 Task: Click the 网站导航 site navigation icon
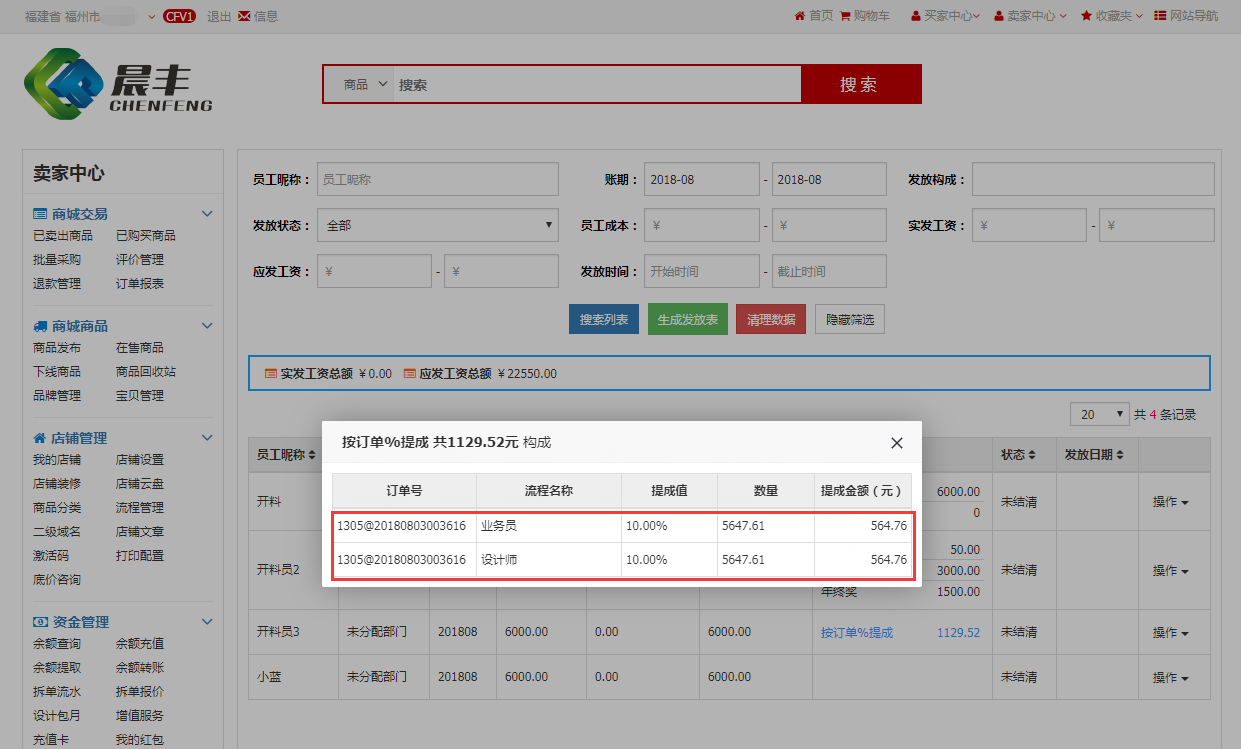[1159, 16]
